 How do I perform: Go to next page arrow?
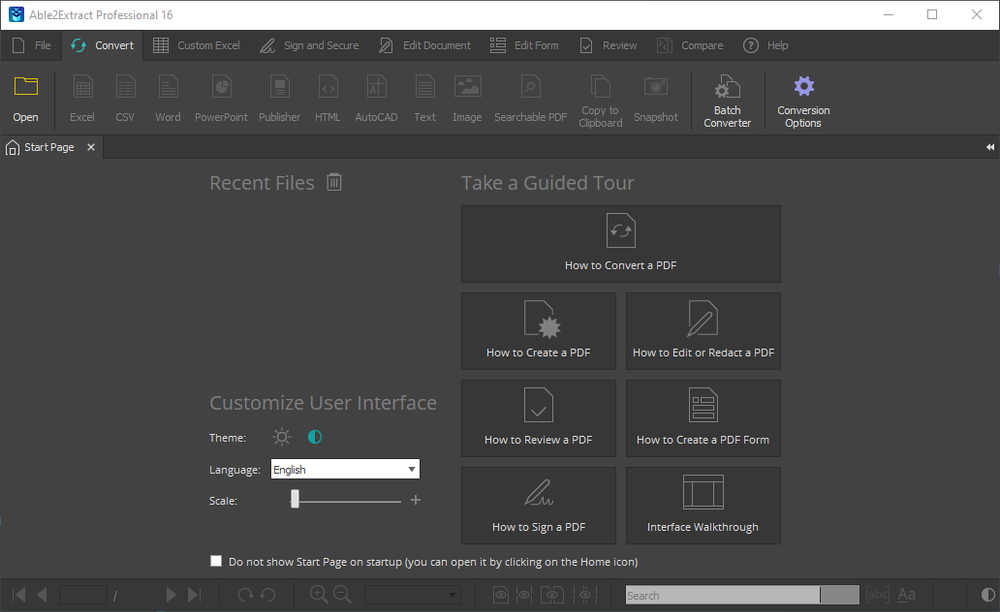click(x=170, y=595)
